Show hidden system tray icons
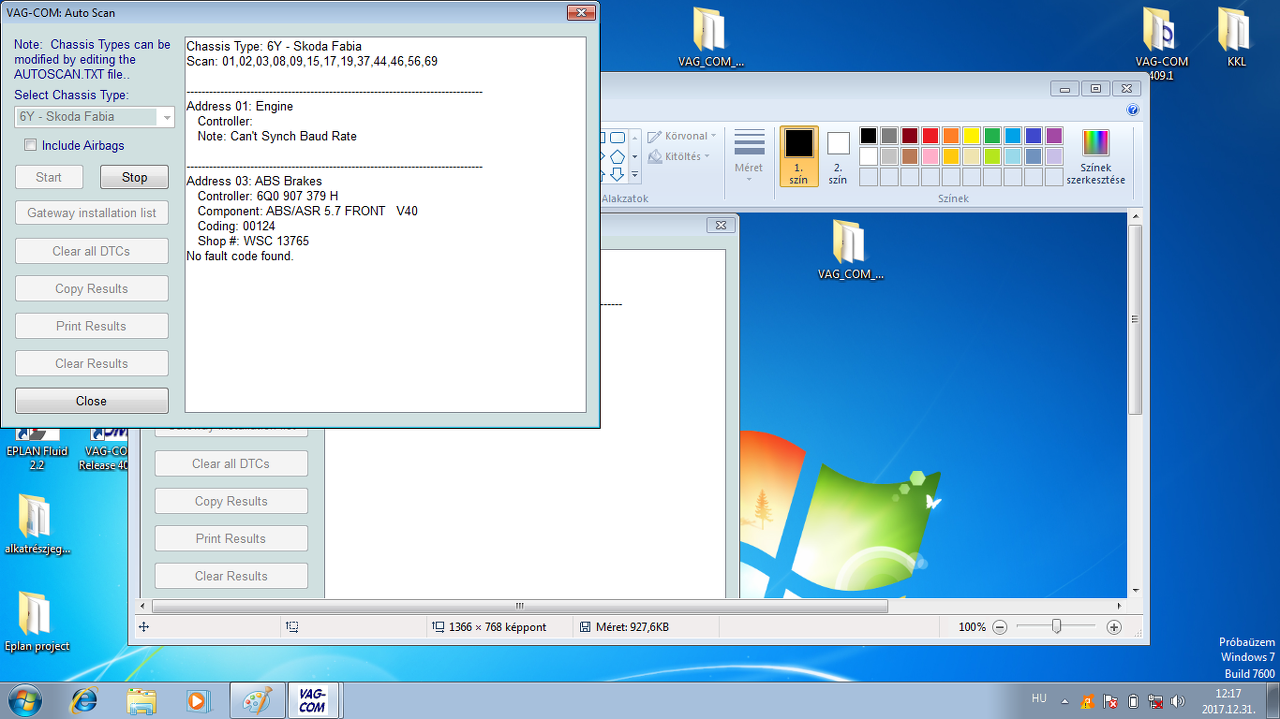The width and height of the screenshot is (1280, 719). click(1064, 701)
